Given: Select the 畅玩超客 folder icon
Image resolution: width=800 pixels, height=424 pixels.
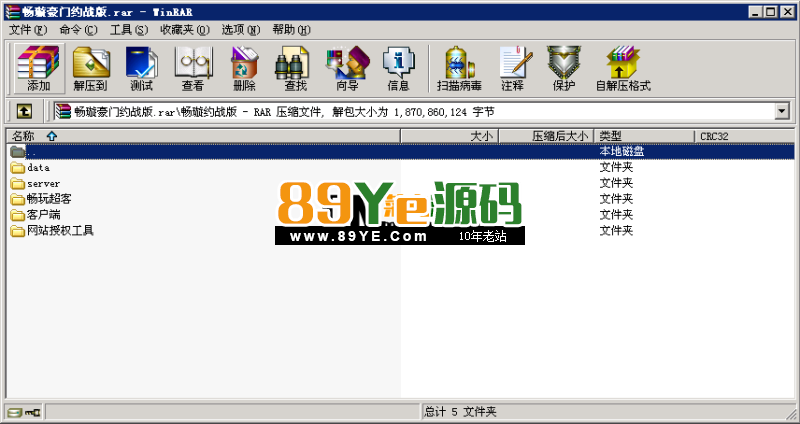Looking at the screenshot, I should (x=18, y=199).
